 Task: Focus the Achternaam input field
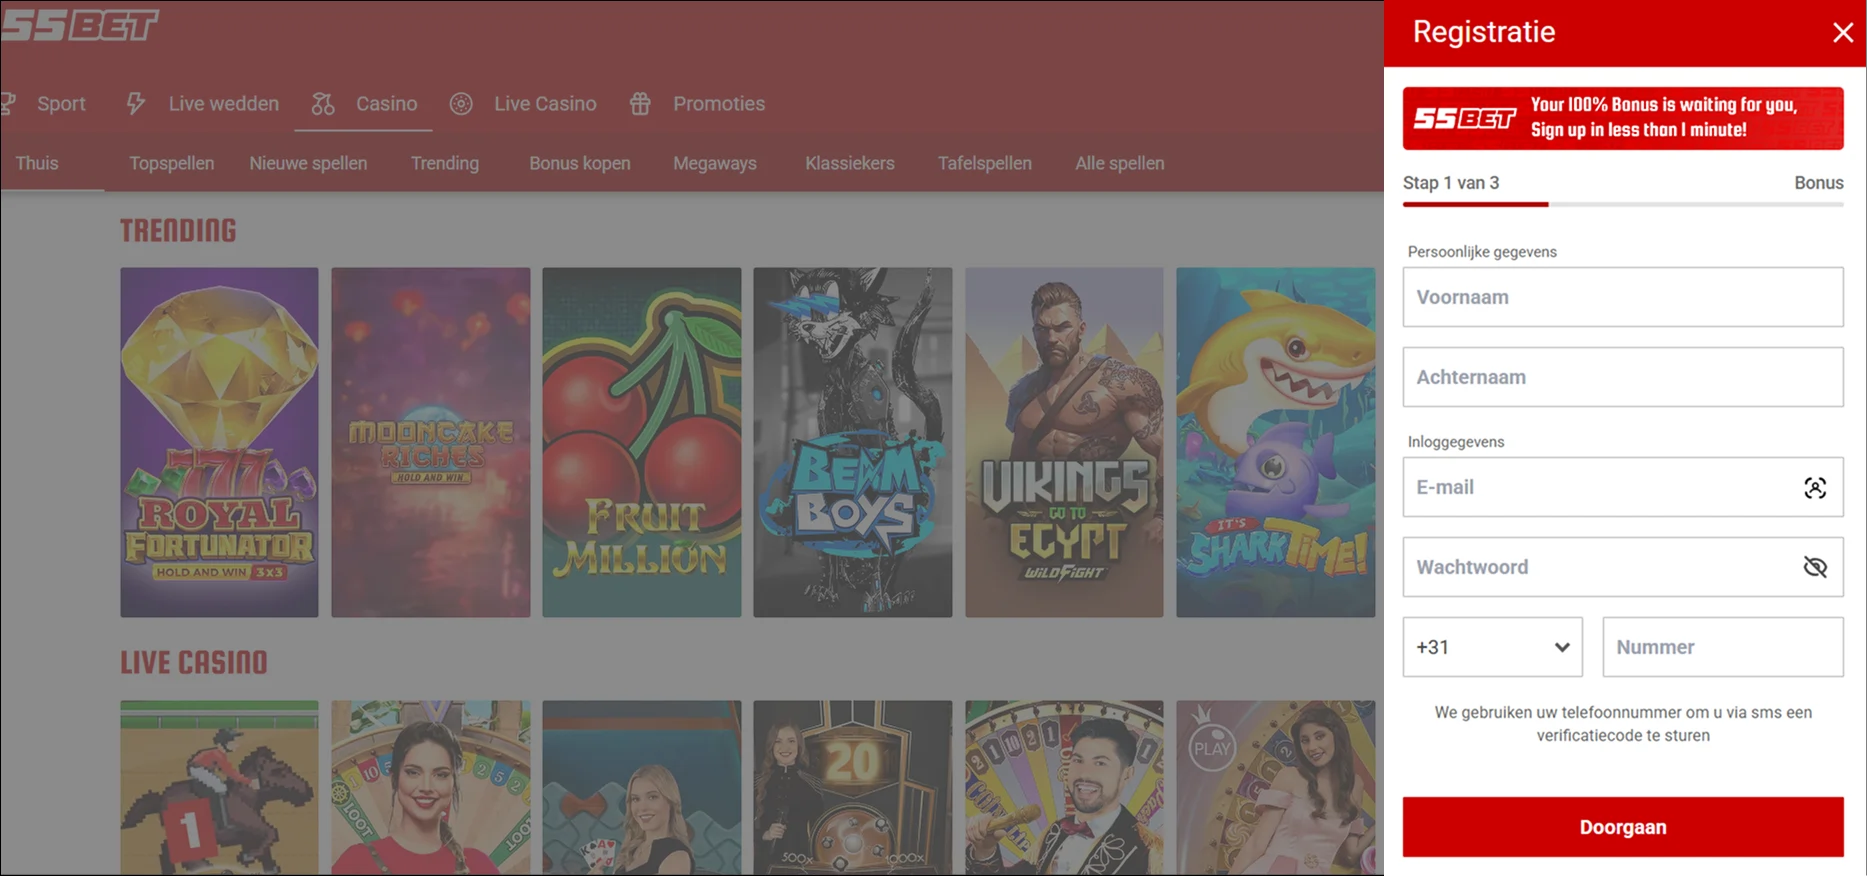1623,377
